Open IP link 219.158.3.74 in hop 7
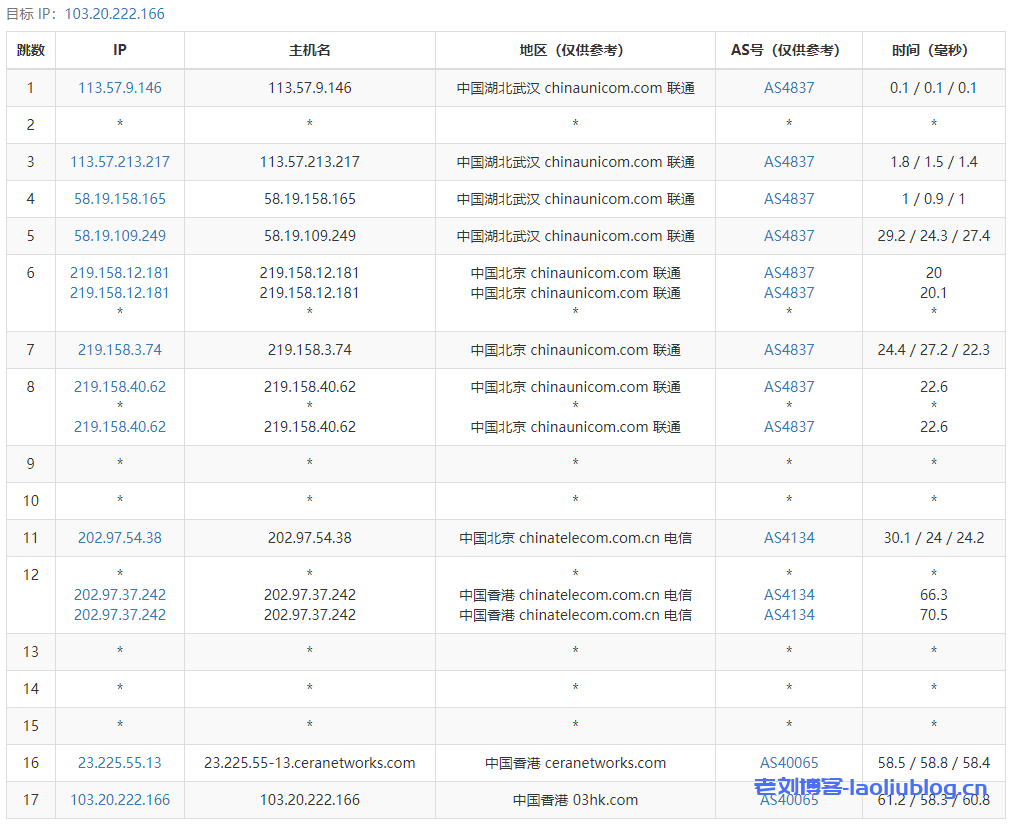 tap(120, 350)
